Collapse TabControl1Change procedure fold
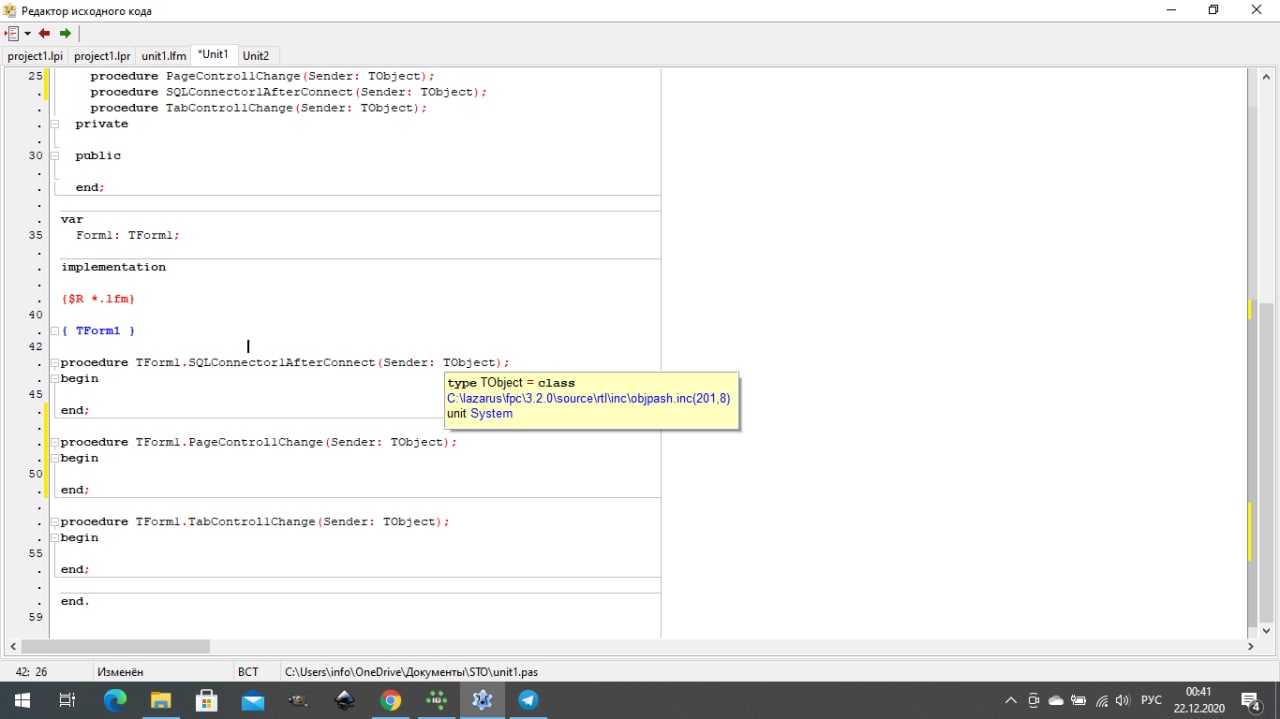 [x=54, y=522]
